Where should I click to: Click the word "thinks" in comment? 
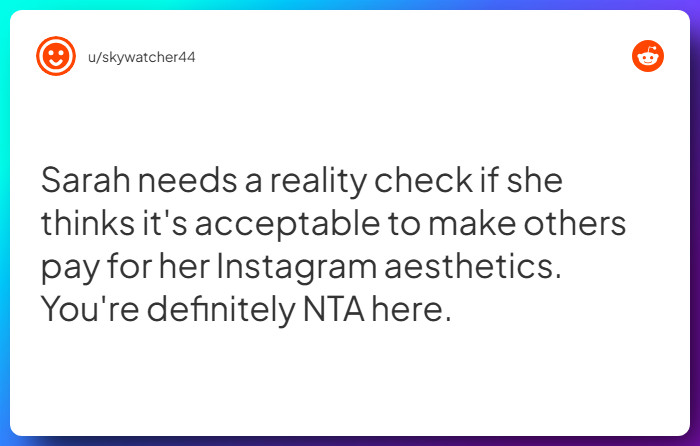(x=88, y=223)
